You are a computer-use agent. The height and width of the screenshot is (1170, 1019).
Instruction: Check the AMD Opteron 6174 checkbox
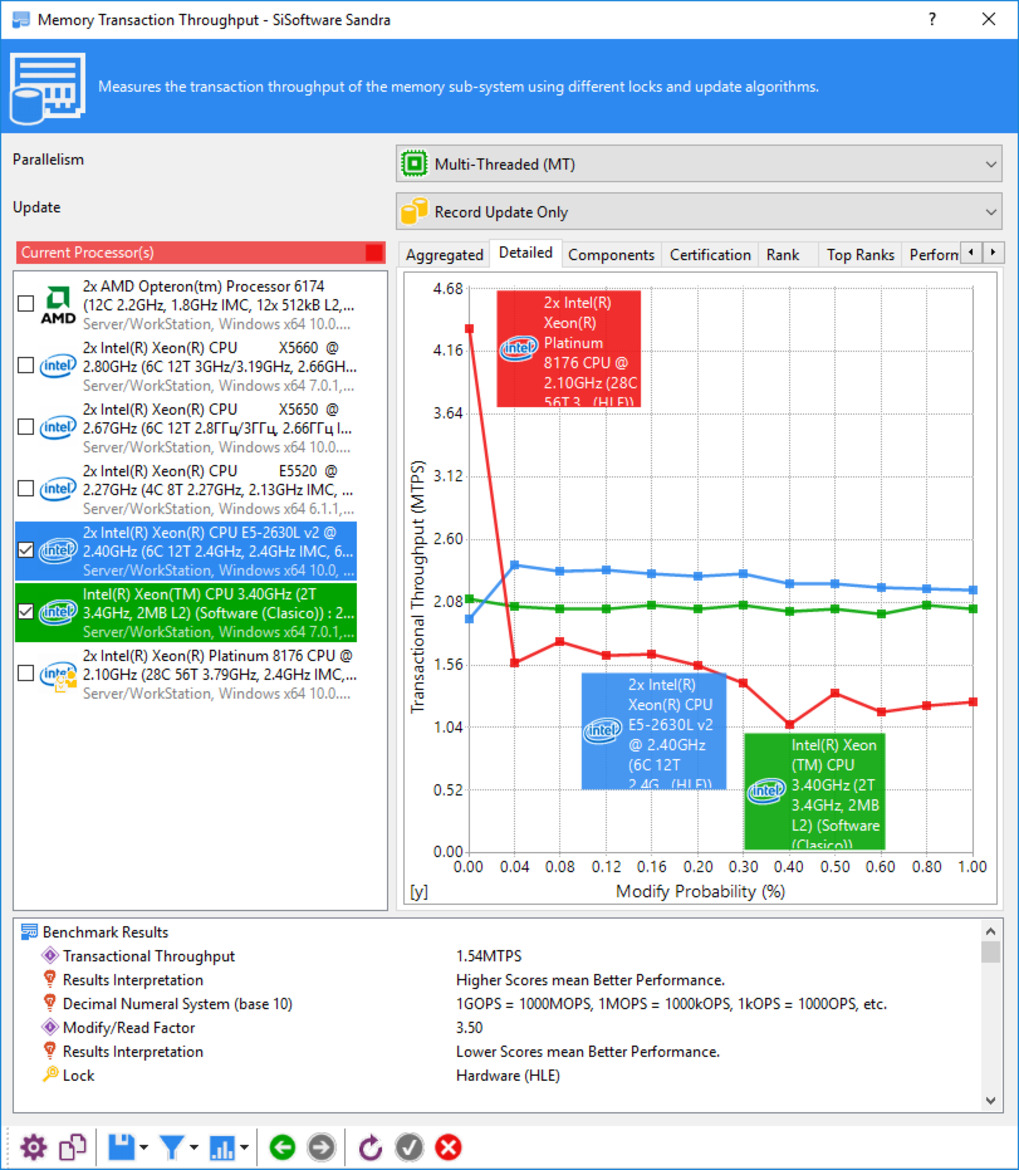(x=26, y=304)
